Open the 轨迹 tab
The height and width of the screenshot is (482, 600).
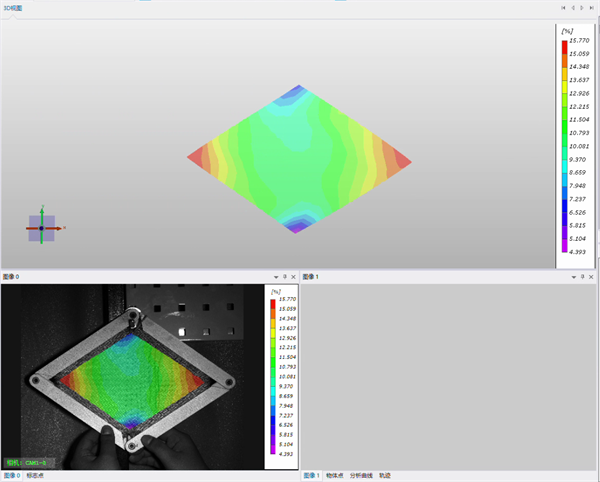385,475
